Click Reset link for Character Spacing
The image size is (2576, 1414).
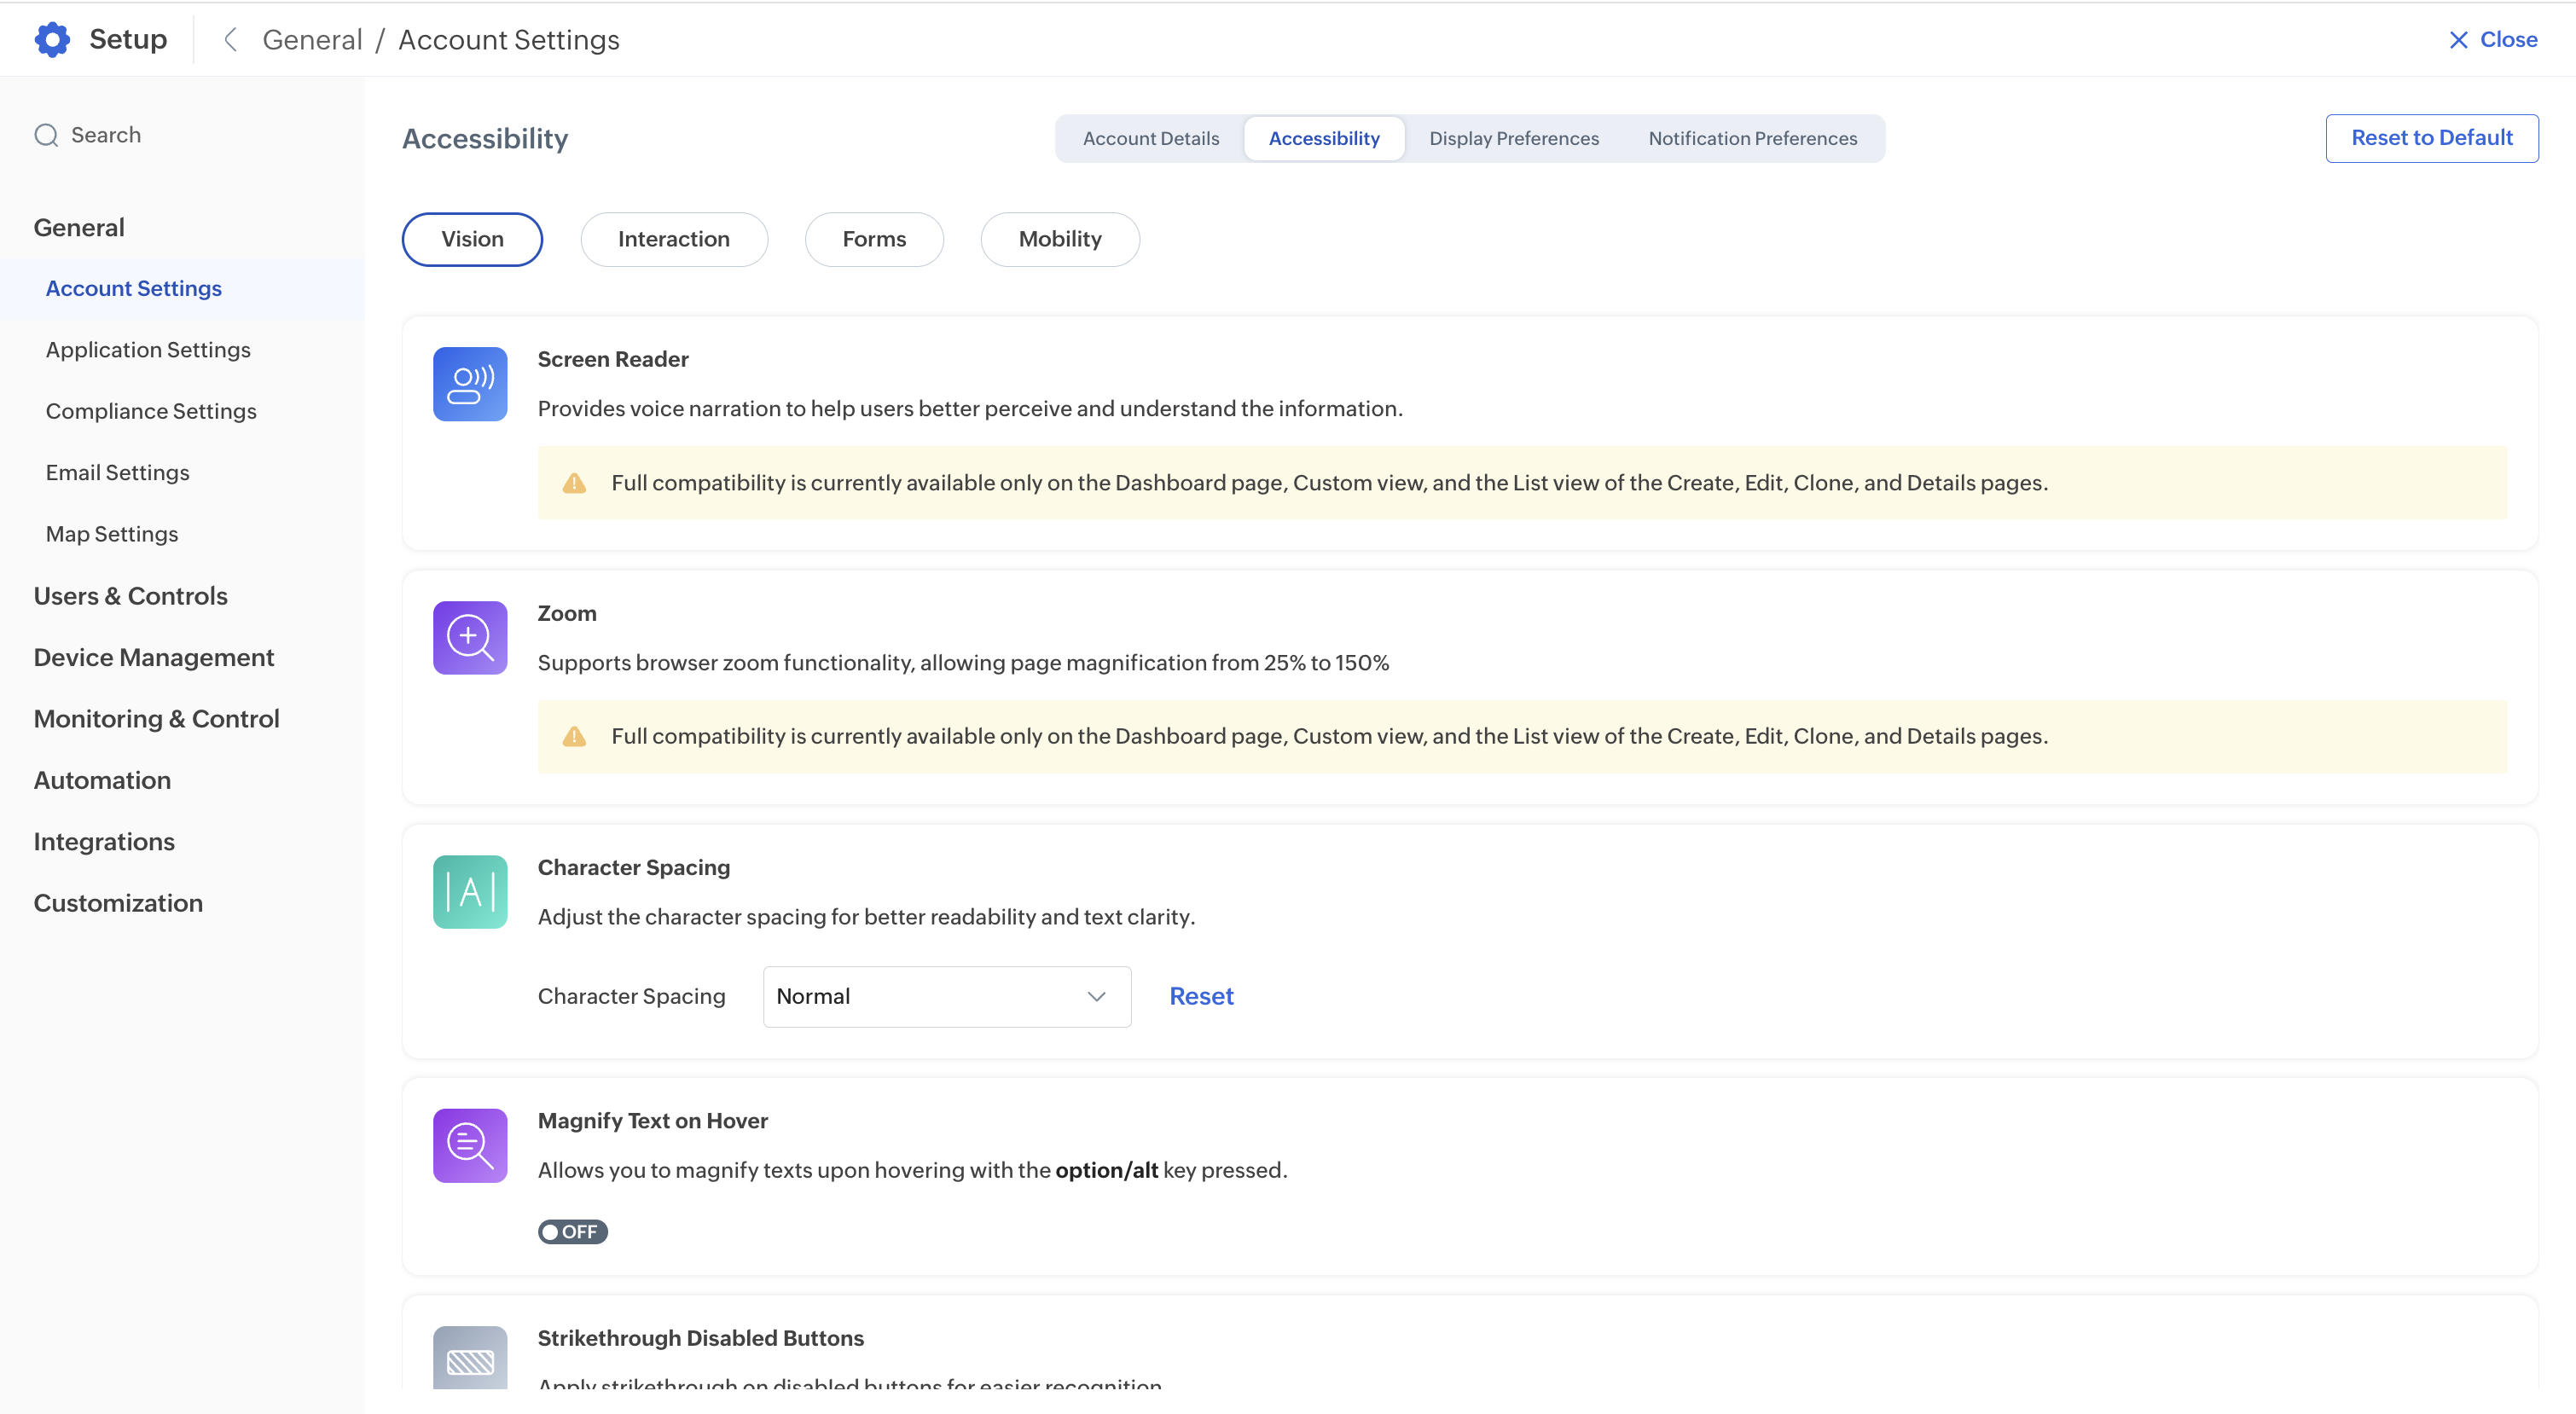1202,997
